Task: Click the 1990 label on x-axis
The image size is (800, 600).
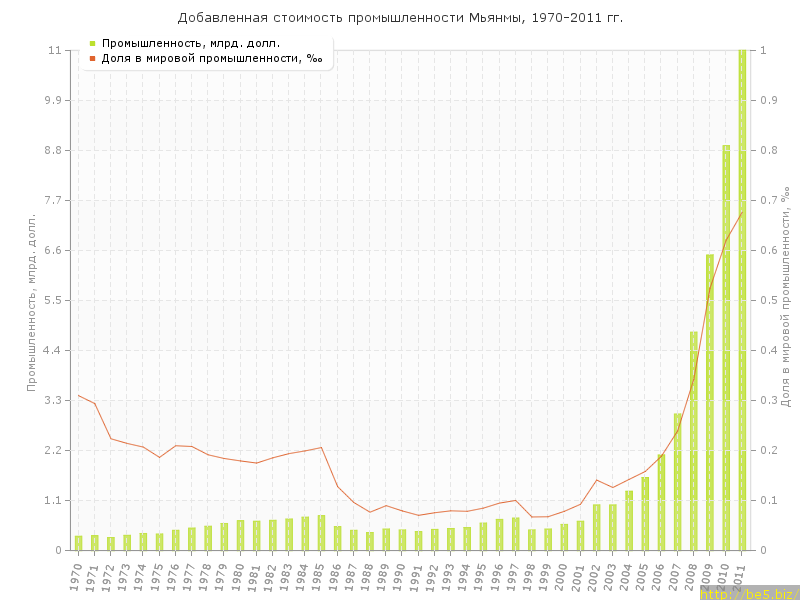Action: 401,574
